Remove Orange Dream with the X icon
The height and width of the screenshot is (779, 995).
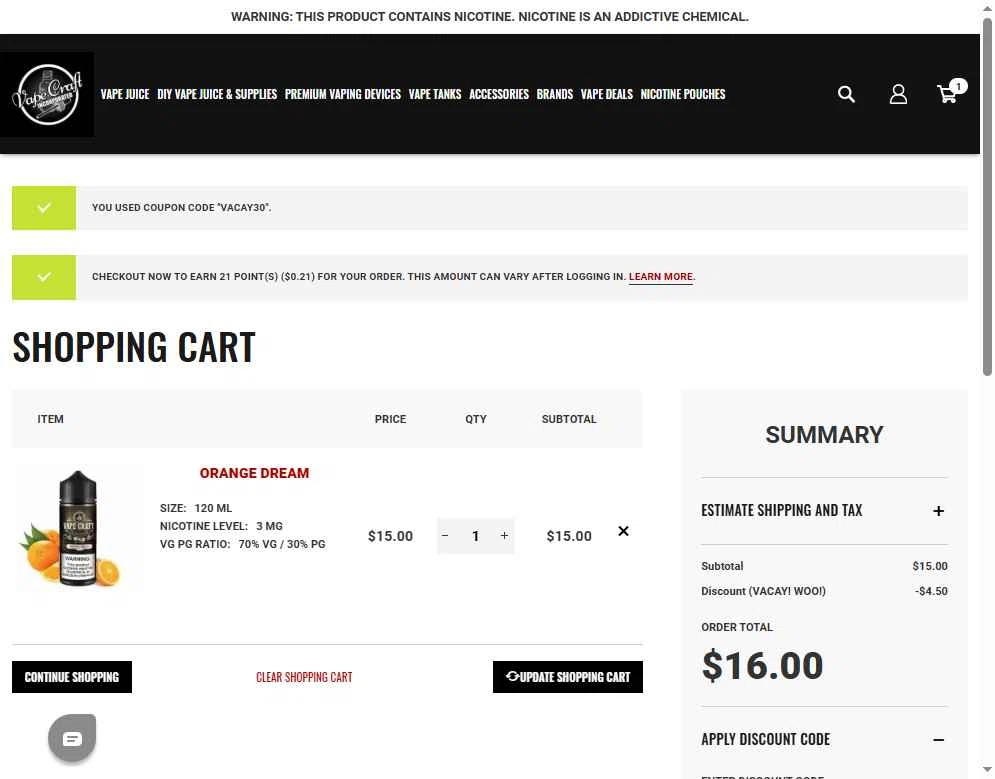(623, 531)
